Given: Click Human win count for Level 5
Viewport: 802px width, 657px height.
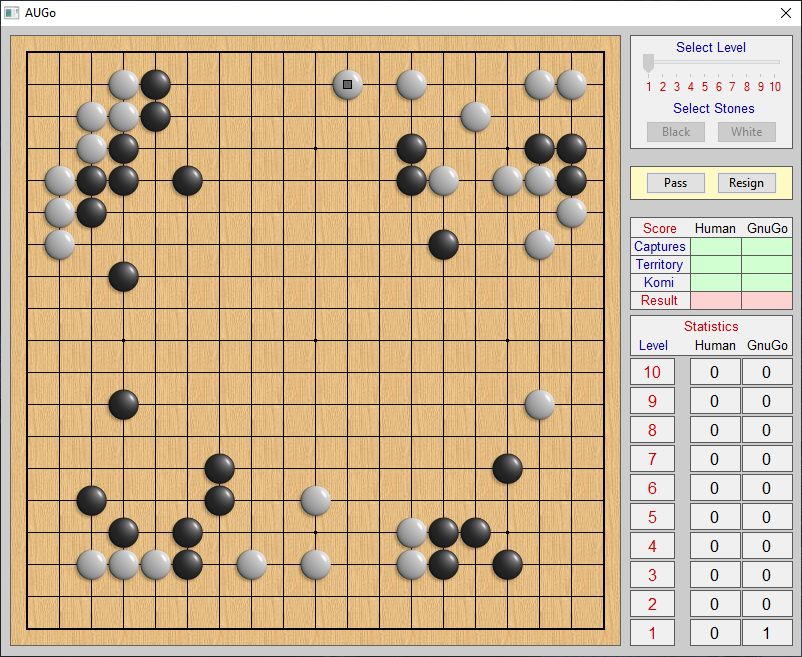Looking at the screenshot, I should click(x=715, y=517).
